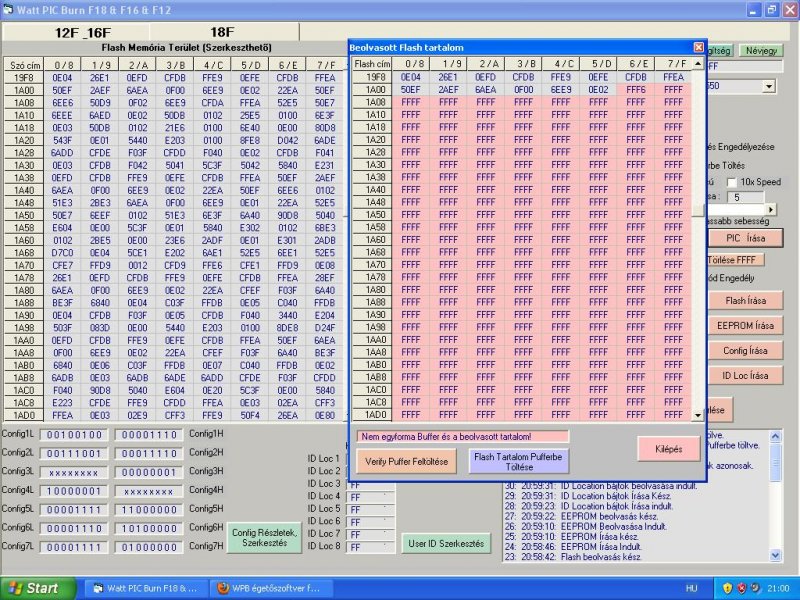Switch to Watt PIC Burn taskbar item
This screenshot has width=800, height=600.
click(x=145, y=588)
